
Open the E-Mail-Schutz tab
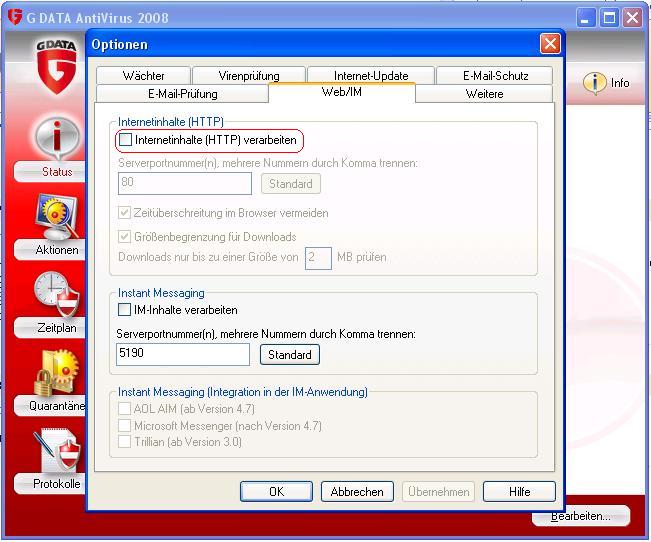click(x=495, y=76)
